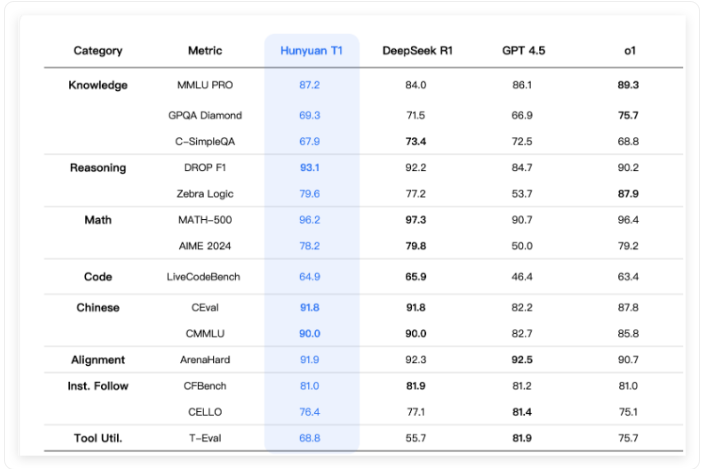Viewport: 702px width, 469px height.
Task: Select GPT 4.5 DROP F1 score 84.7
Action: click(522, 168)
